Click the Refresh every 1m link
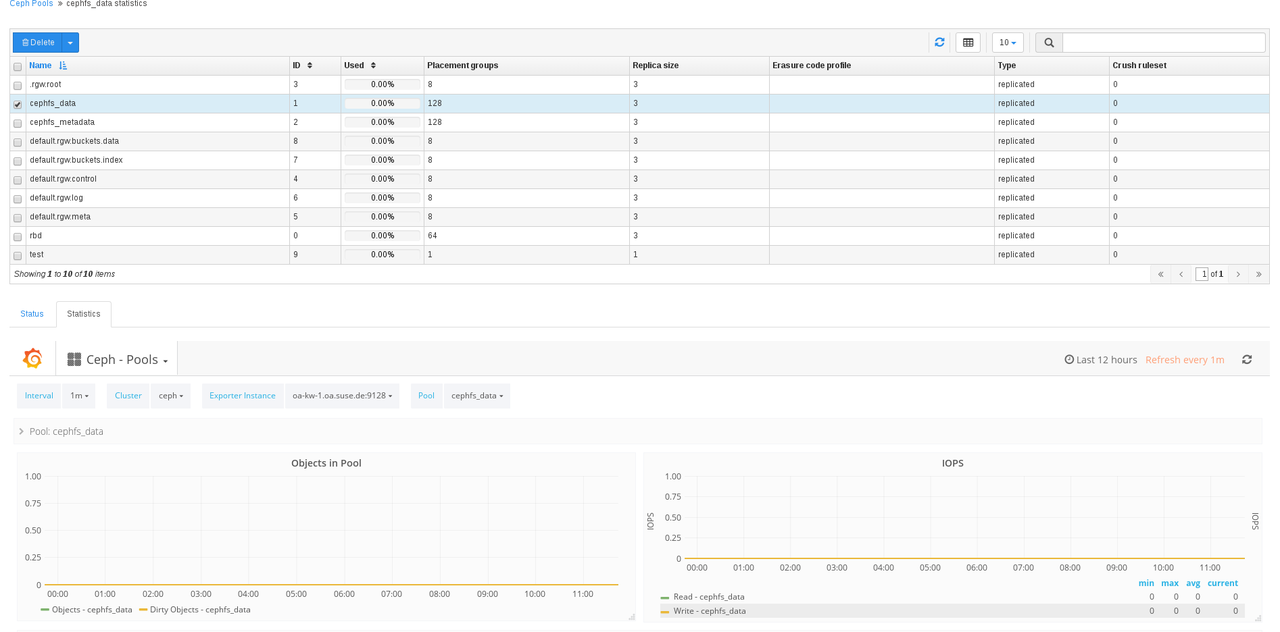The width and height of the screenshot is (1280, 632). [1185, 360]
